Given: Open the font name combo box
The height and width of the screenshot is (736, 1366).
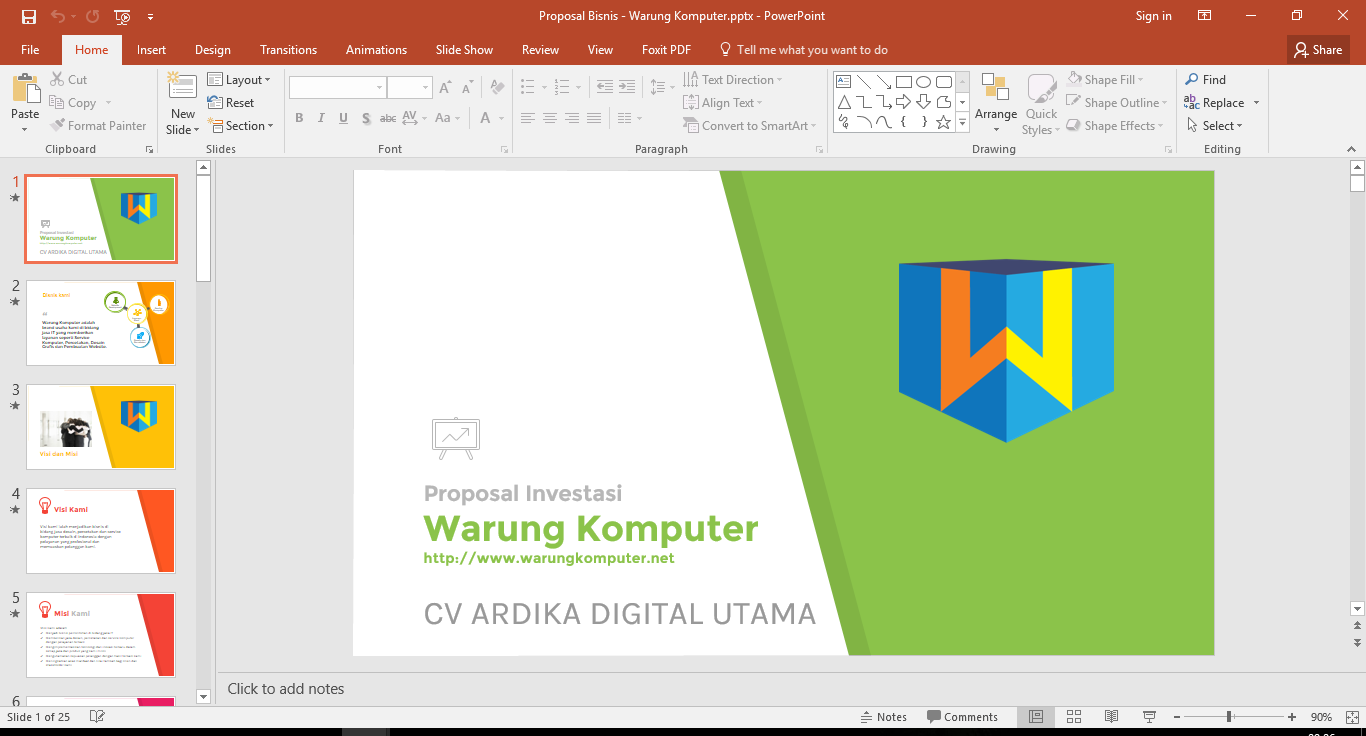Looking at the screenshot, I should coord(338,88).
